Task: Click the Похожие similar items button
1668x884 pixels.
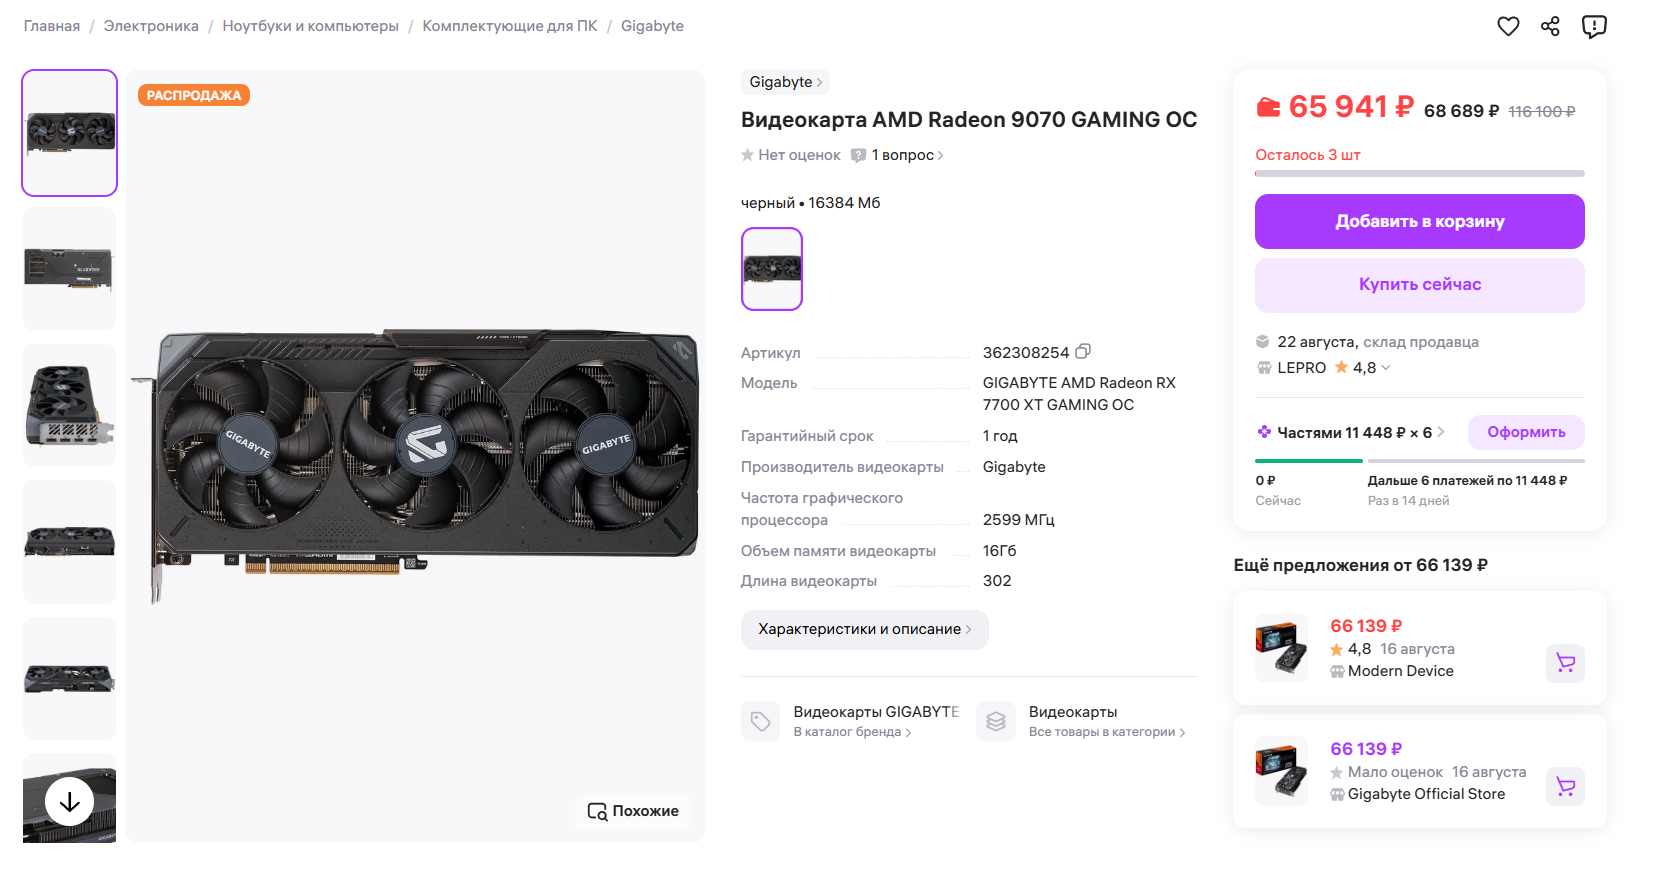Action: coord(633,811)
